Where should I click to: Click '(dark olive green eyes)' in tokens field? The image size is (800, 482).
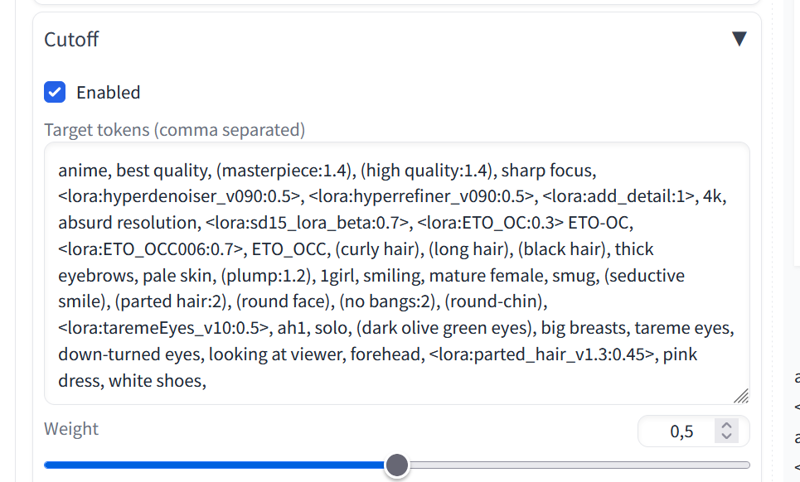click(446, 328)
